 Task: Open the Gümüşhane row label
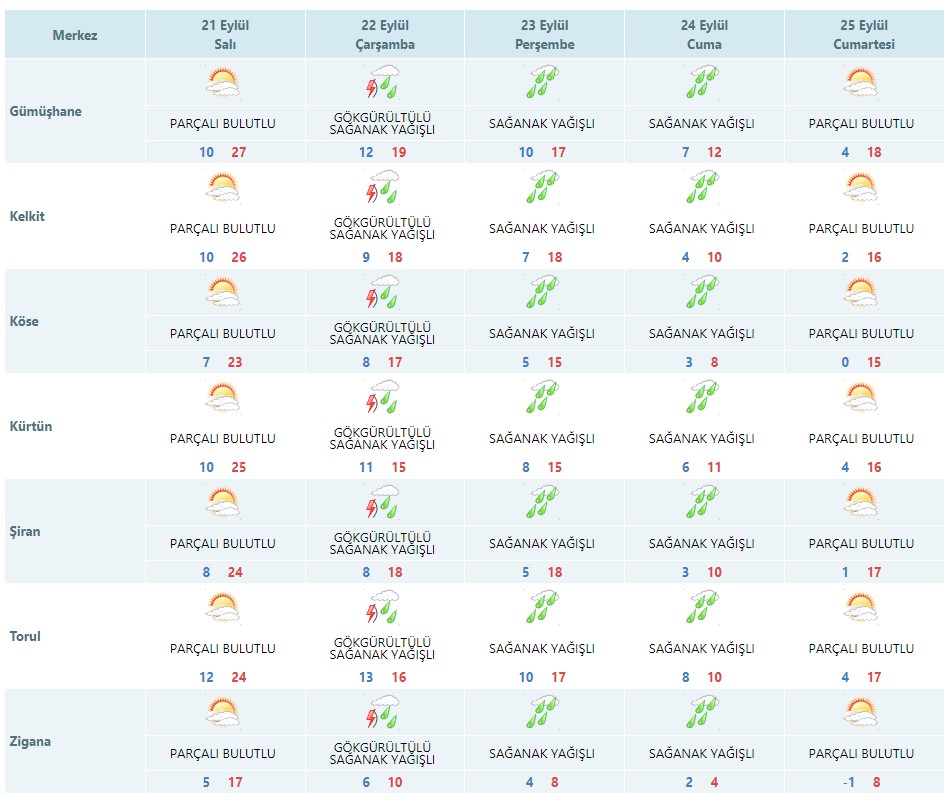coord(45,111)
